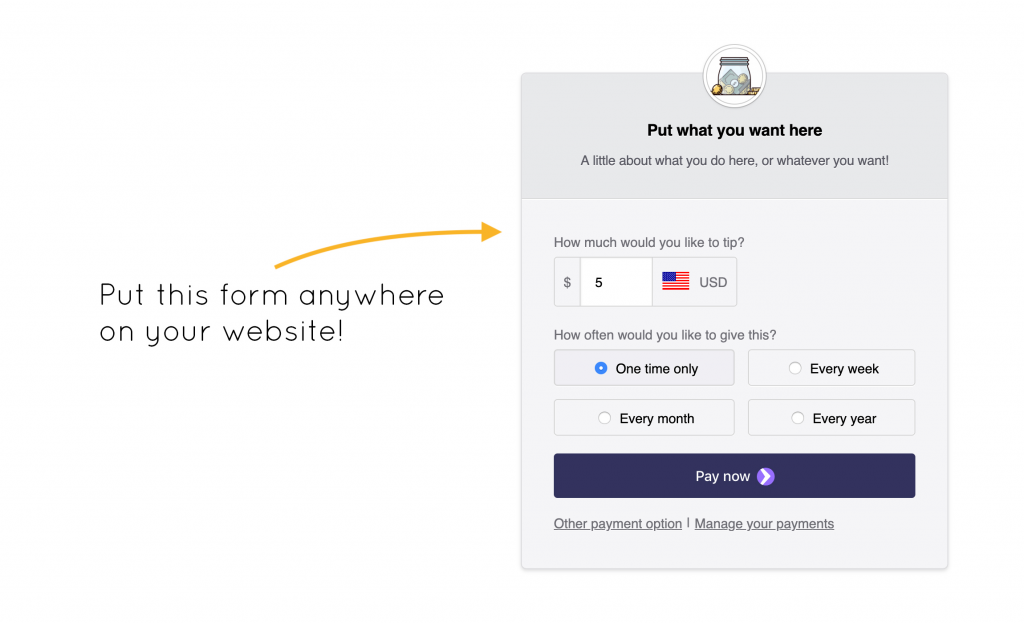
Task: Select the Every week radio option
Action: click(x=831, y=368)
